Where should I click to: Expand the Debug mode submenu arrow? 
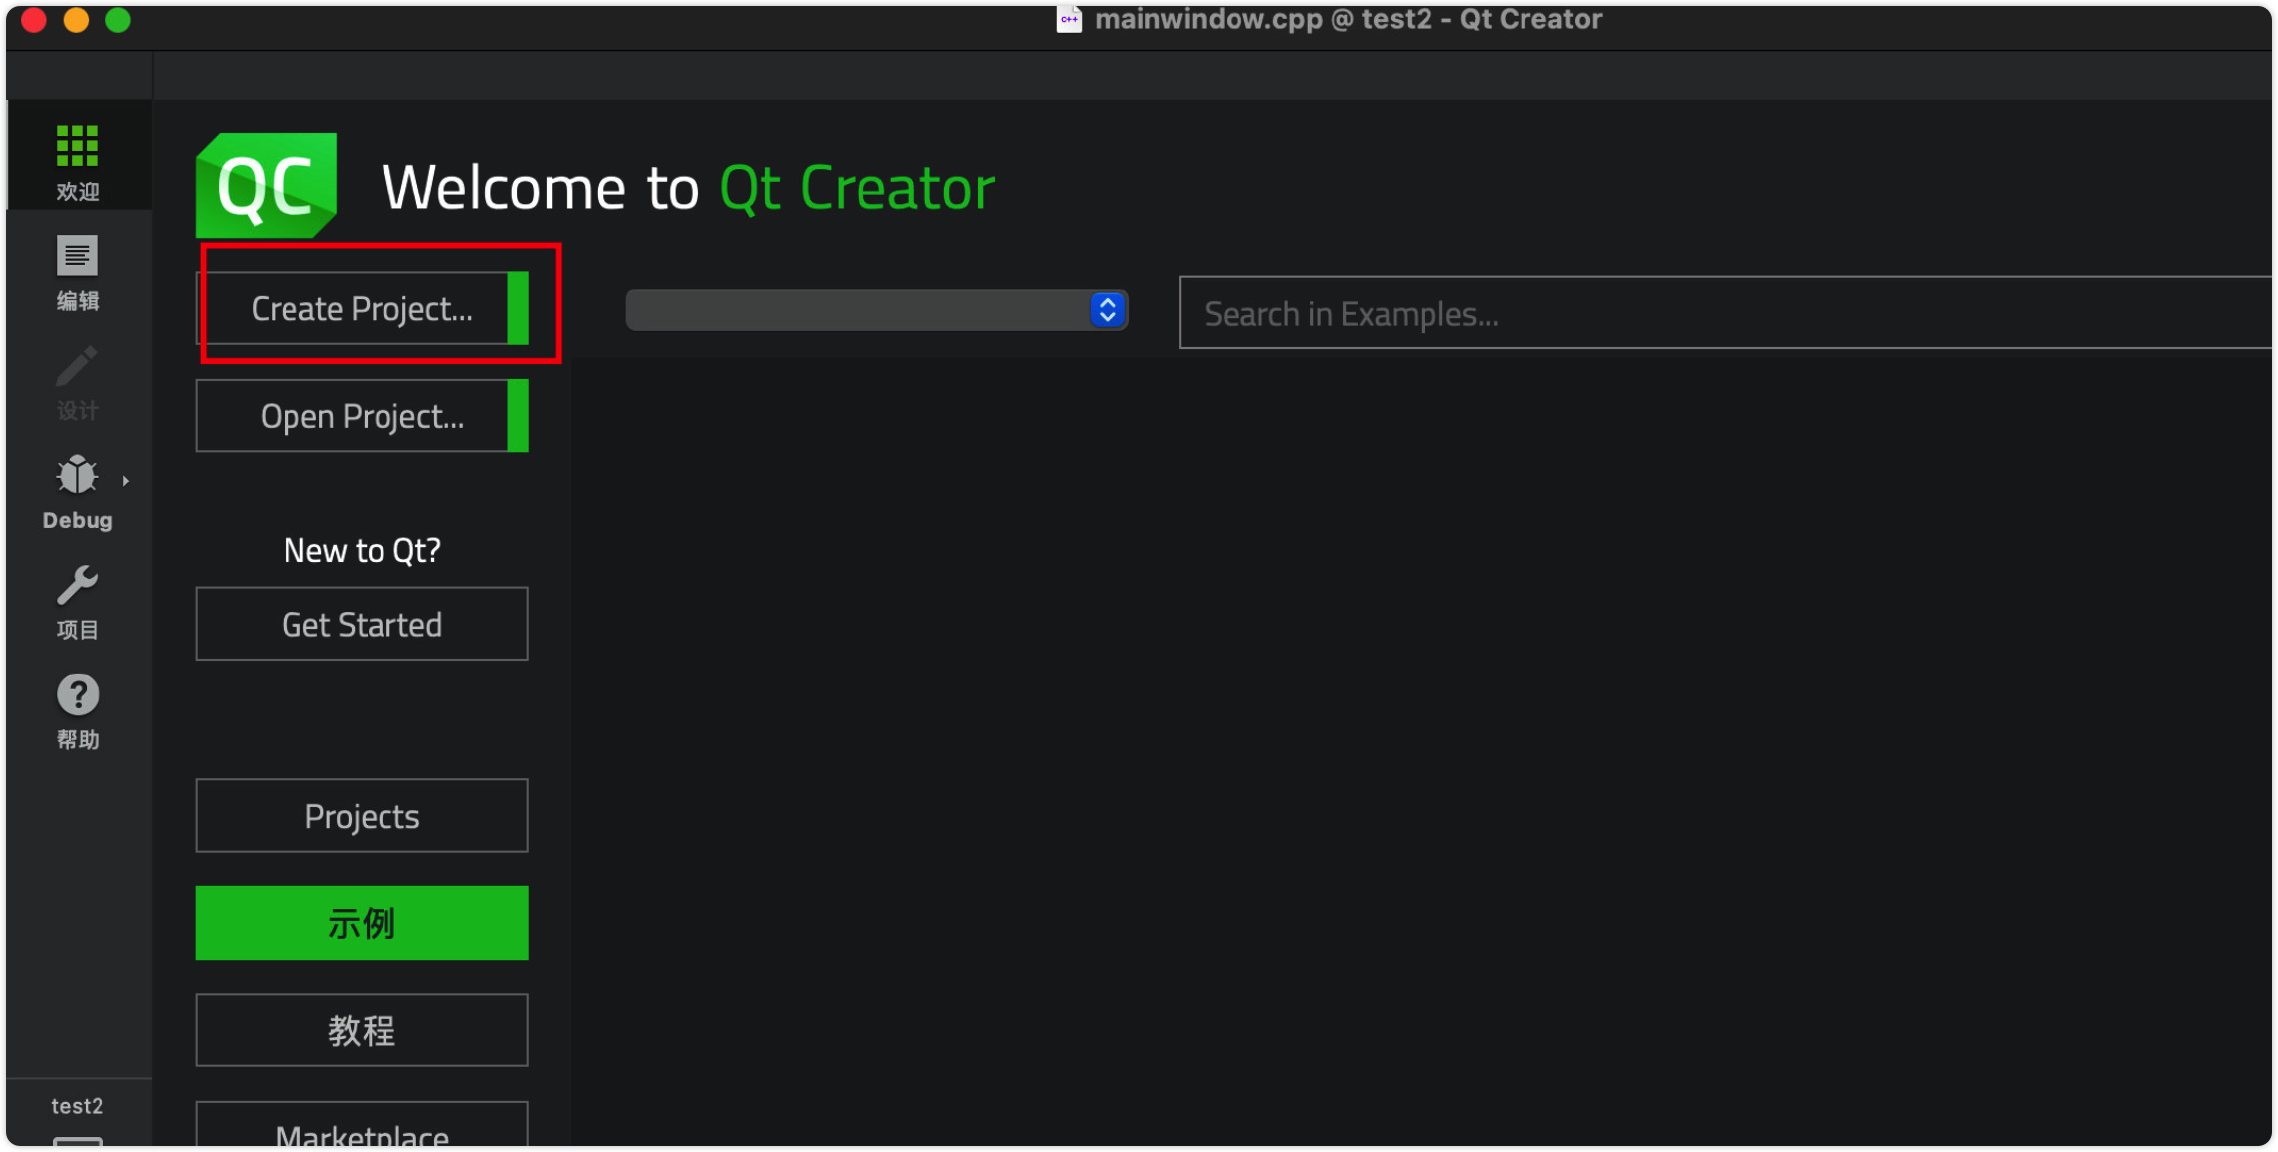[x=126, y=481]
